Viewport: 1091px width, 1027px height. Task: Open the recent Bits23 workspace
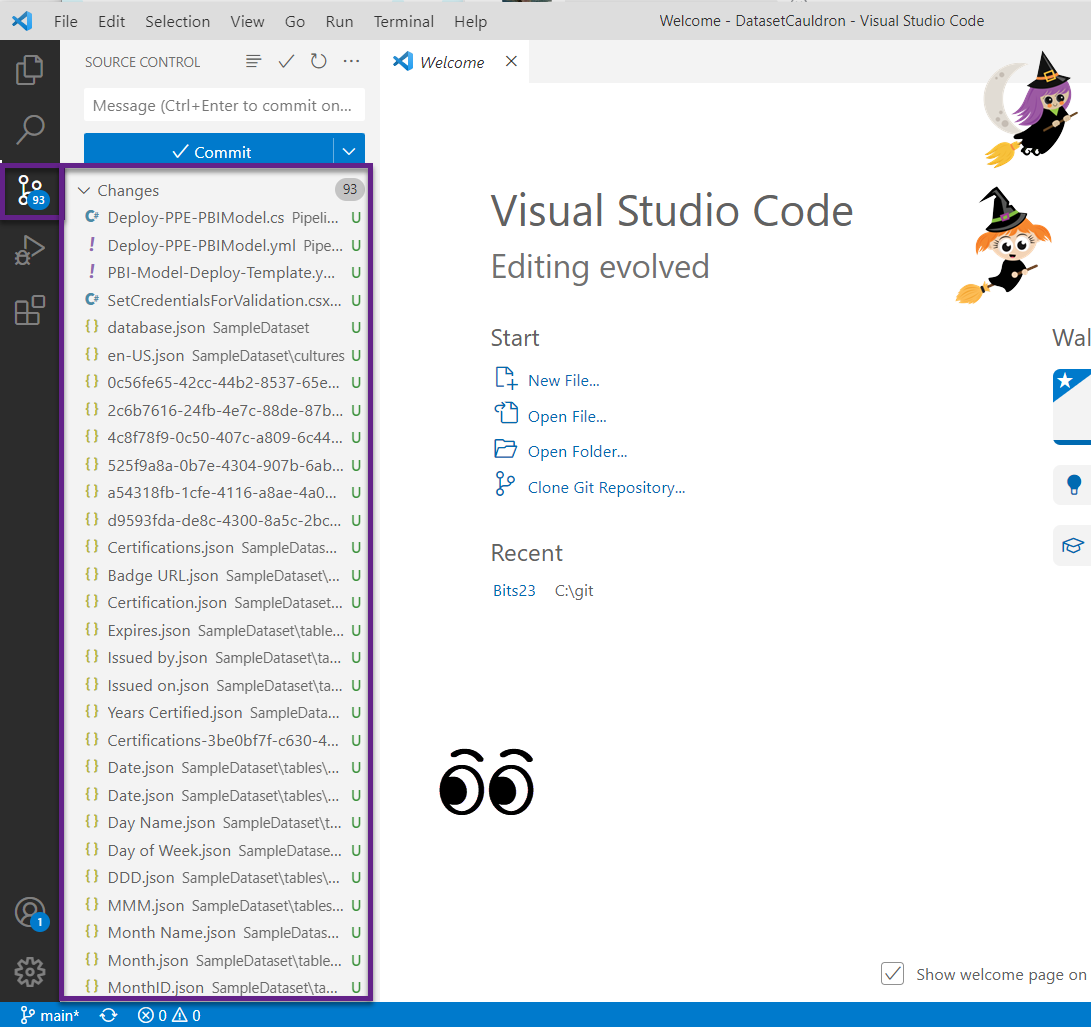click(514, 590)
